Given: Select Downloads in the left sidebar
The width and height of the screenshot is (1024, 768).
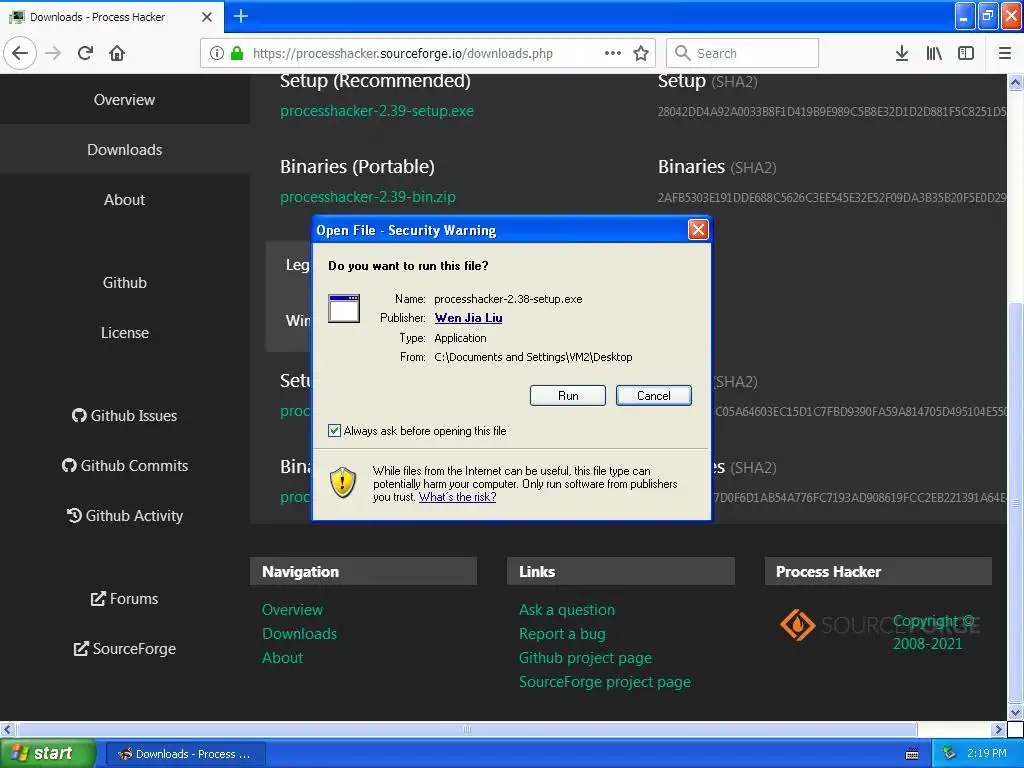Looking at the screenshot, I should (x=124, y=150).
